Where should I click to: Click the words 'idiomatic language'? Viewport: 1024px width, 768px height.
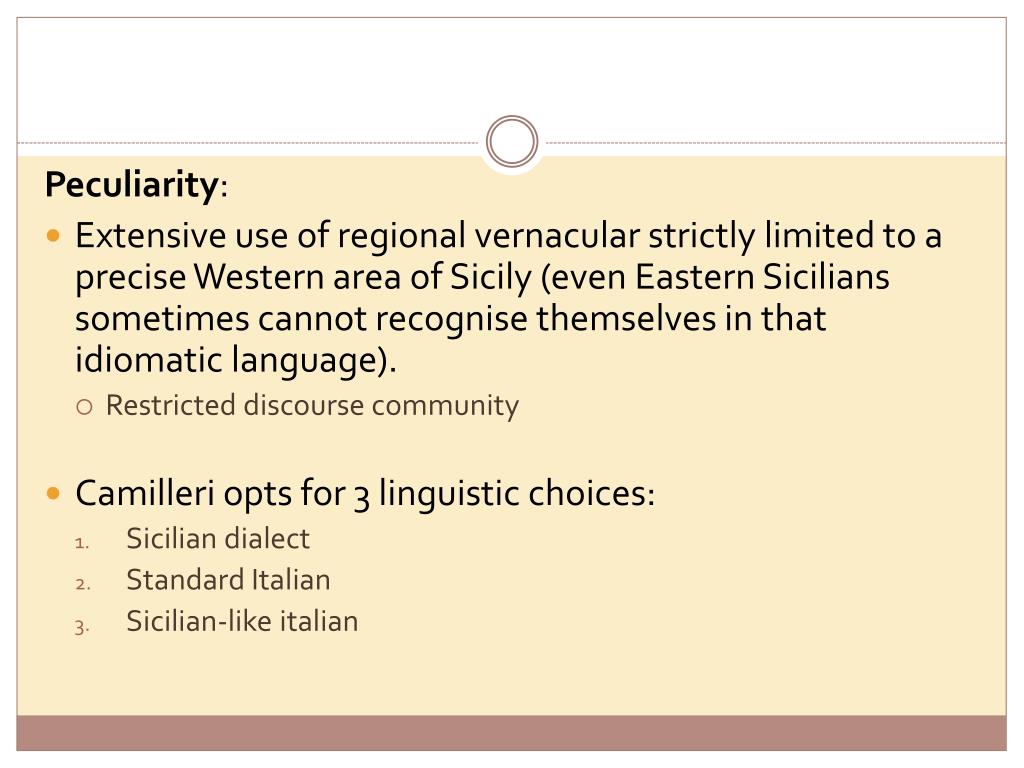pos(230,361)
